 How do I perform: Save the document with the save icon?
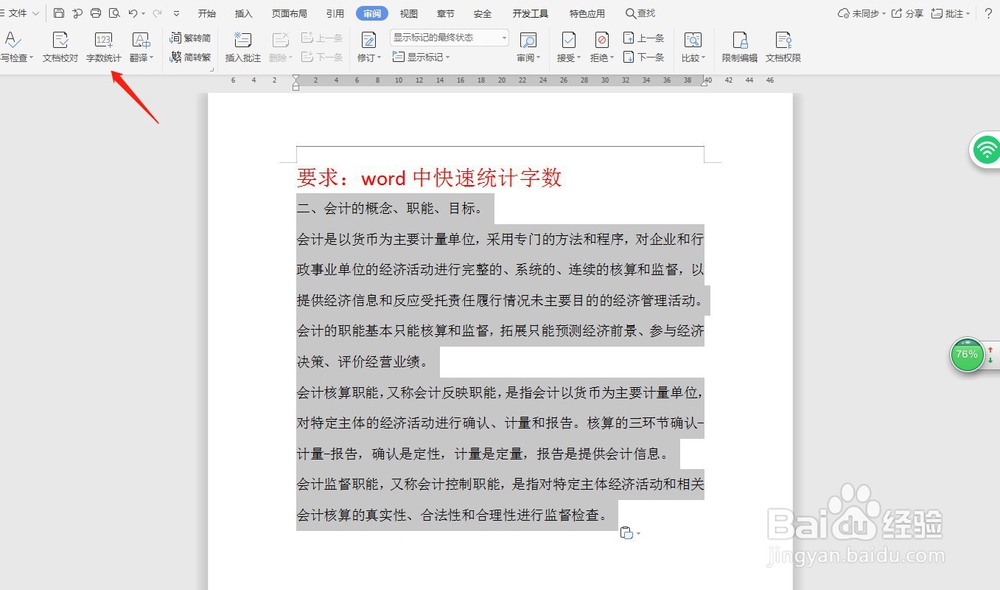click(59, 13)
